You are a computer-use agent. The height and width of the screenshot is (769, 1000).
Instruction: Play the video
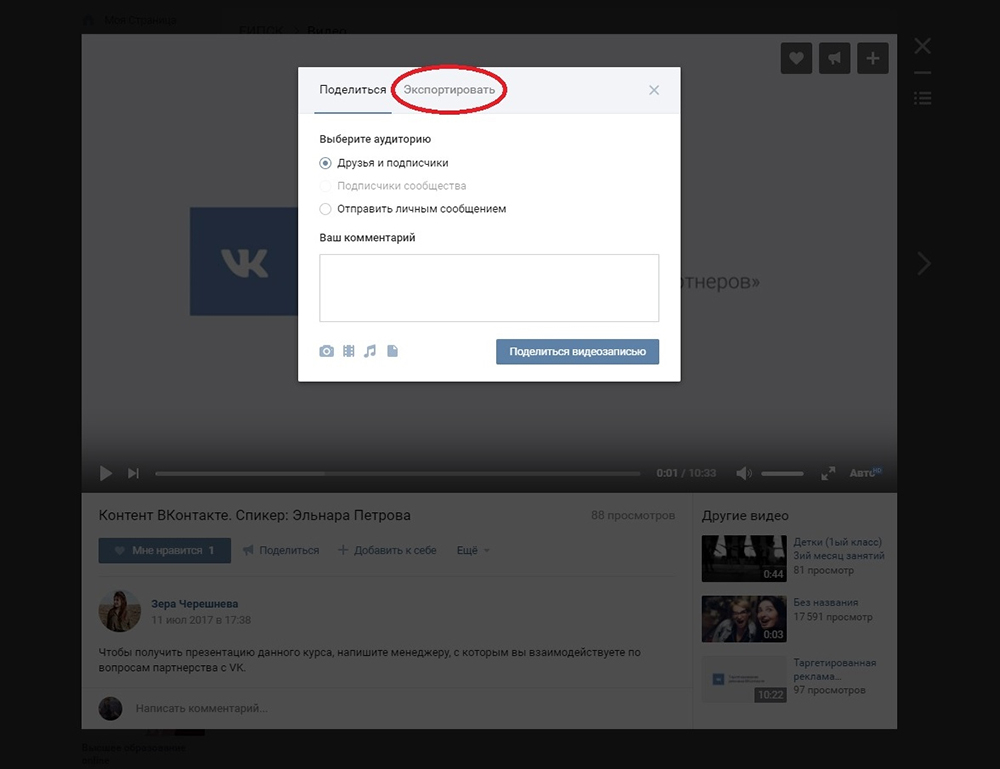coord(106,473)
